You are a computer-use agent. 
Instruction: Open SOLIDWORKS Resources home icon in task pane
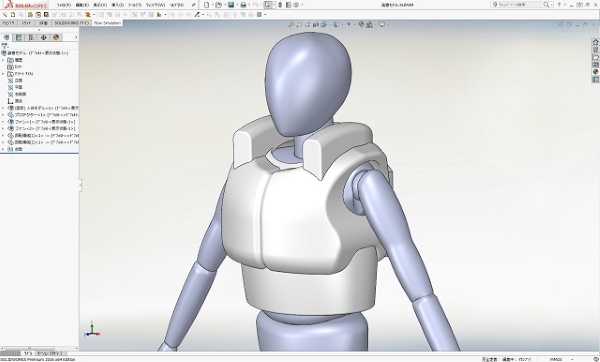pyautogui.click(x=595, y=42)
